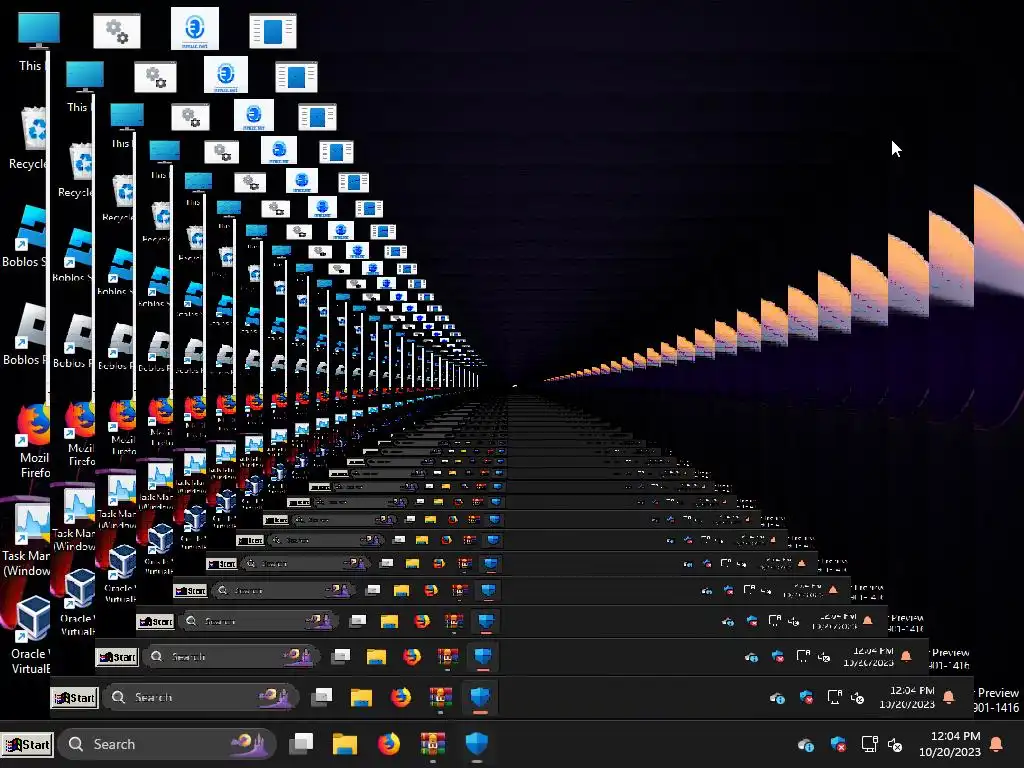The width and height of the screenshot is (1024, 768).
Task: Click the Start button on the bottom taskbar
Action: (x=27, y=744)
